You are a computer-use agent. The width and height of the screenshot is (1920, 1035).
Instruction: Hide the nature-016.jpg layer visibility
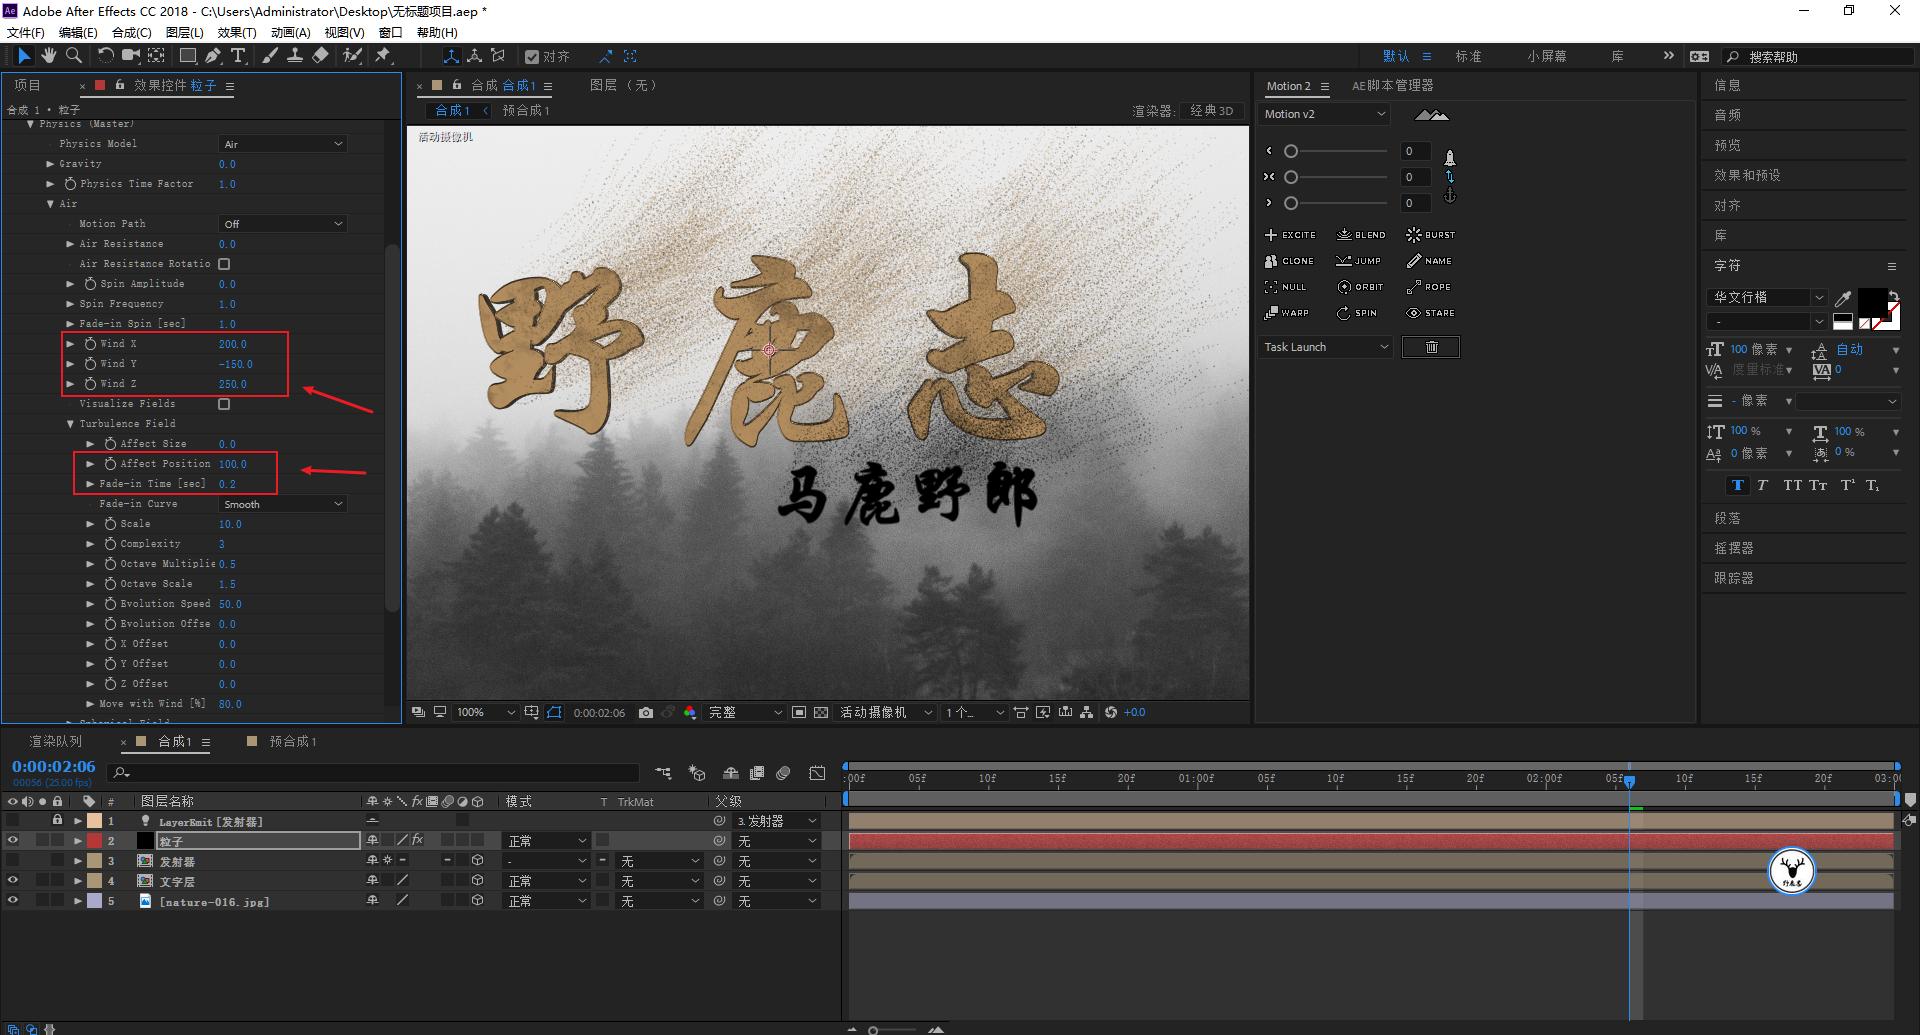pyautogui.click(x=13, y=900)
